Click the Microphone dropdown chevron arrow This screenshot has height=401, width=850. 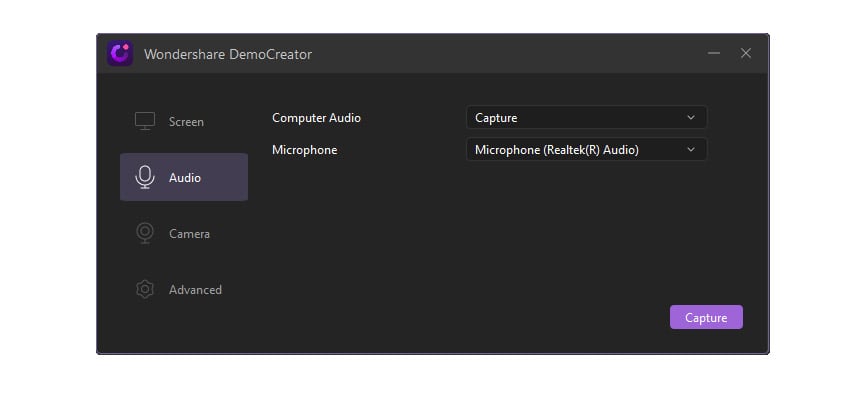pos(691,150)
